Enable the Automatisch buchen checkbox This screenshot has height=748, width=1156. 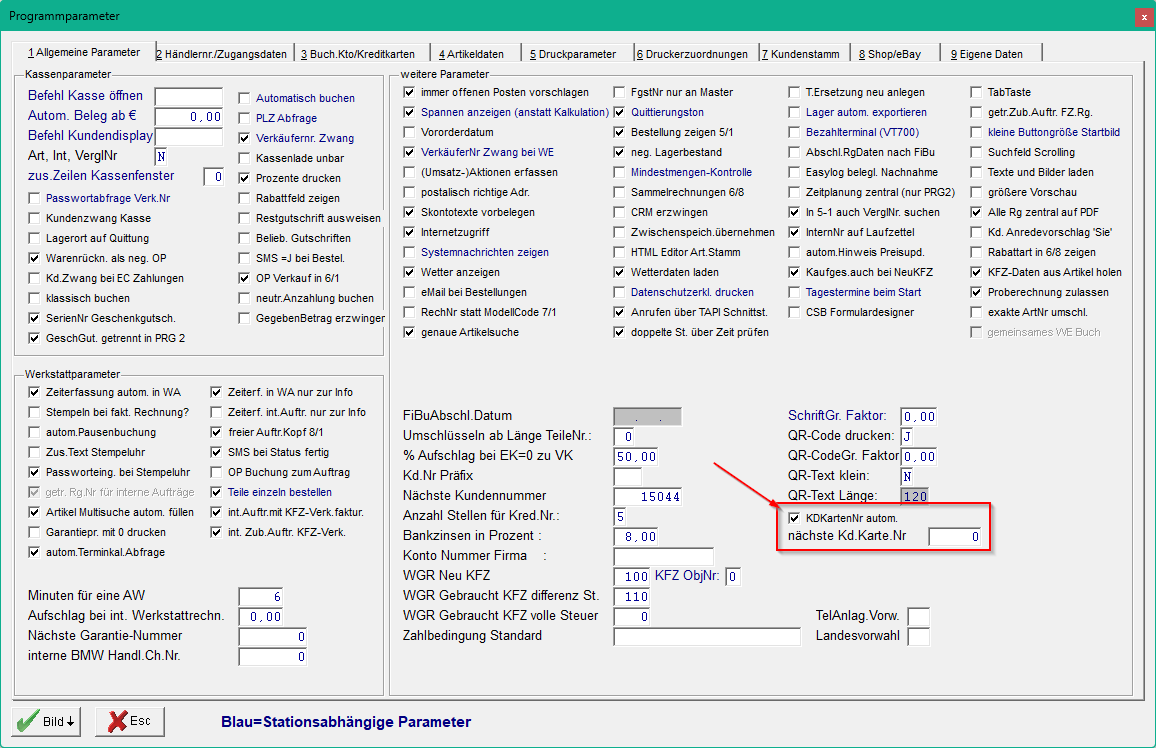(x=244, y=98)
